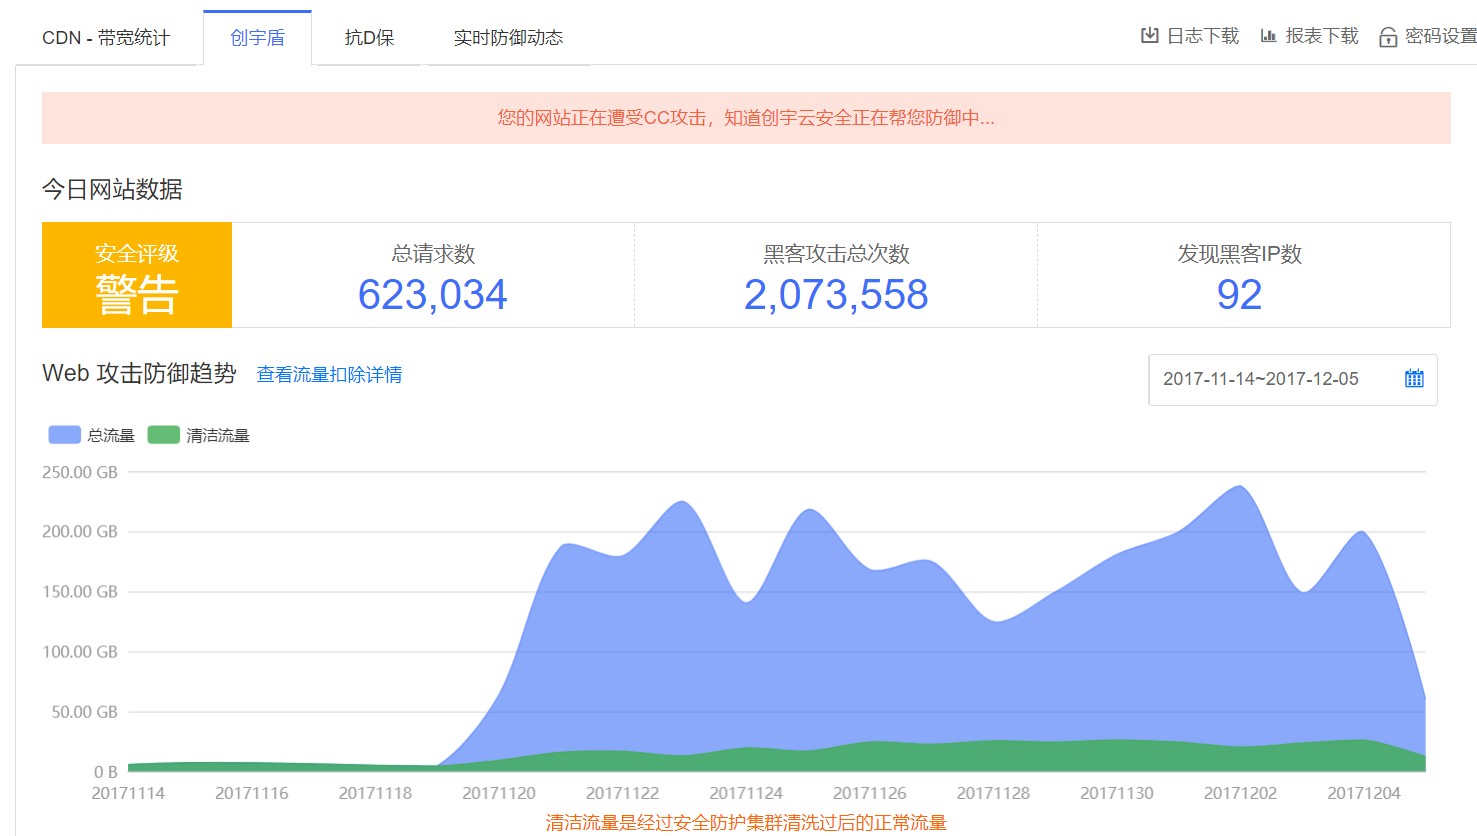Click x-axis date label 20171114

(x=128, y=793)
